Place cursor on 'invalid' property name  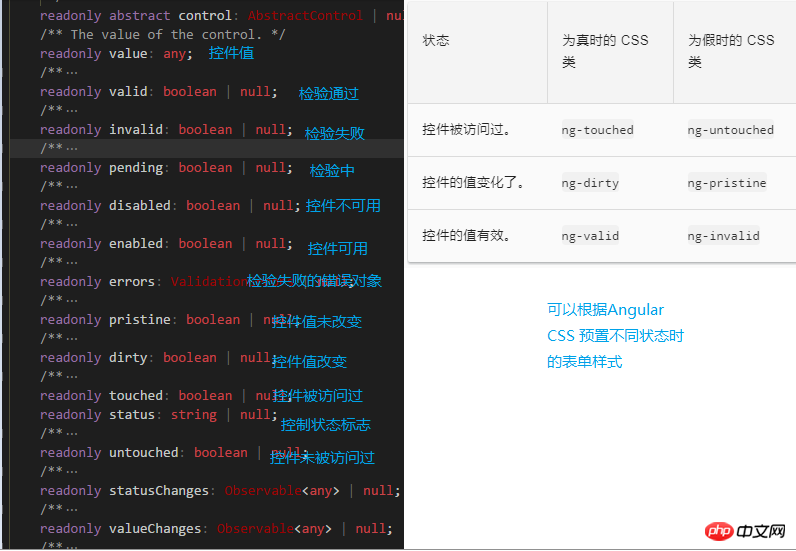(136, 129)
